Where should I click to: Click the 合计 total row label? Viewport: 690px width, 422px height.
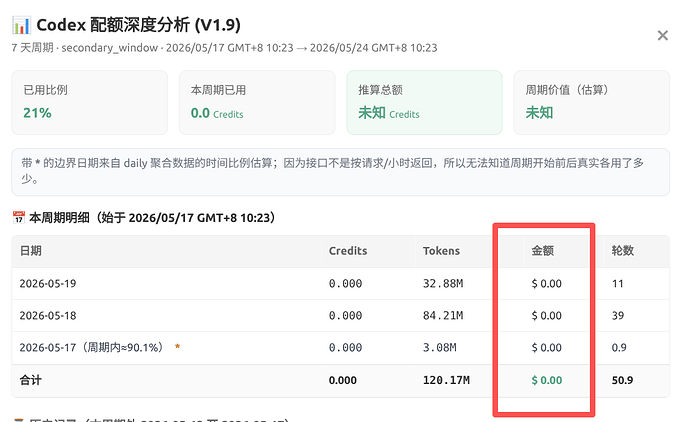coord(31,380)
